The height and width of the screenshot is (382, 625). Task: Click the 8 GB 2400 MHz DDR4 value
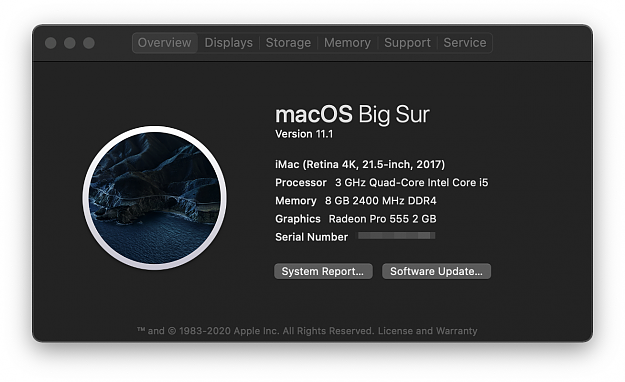point(381,201)
